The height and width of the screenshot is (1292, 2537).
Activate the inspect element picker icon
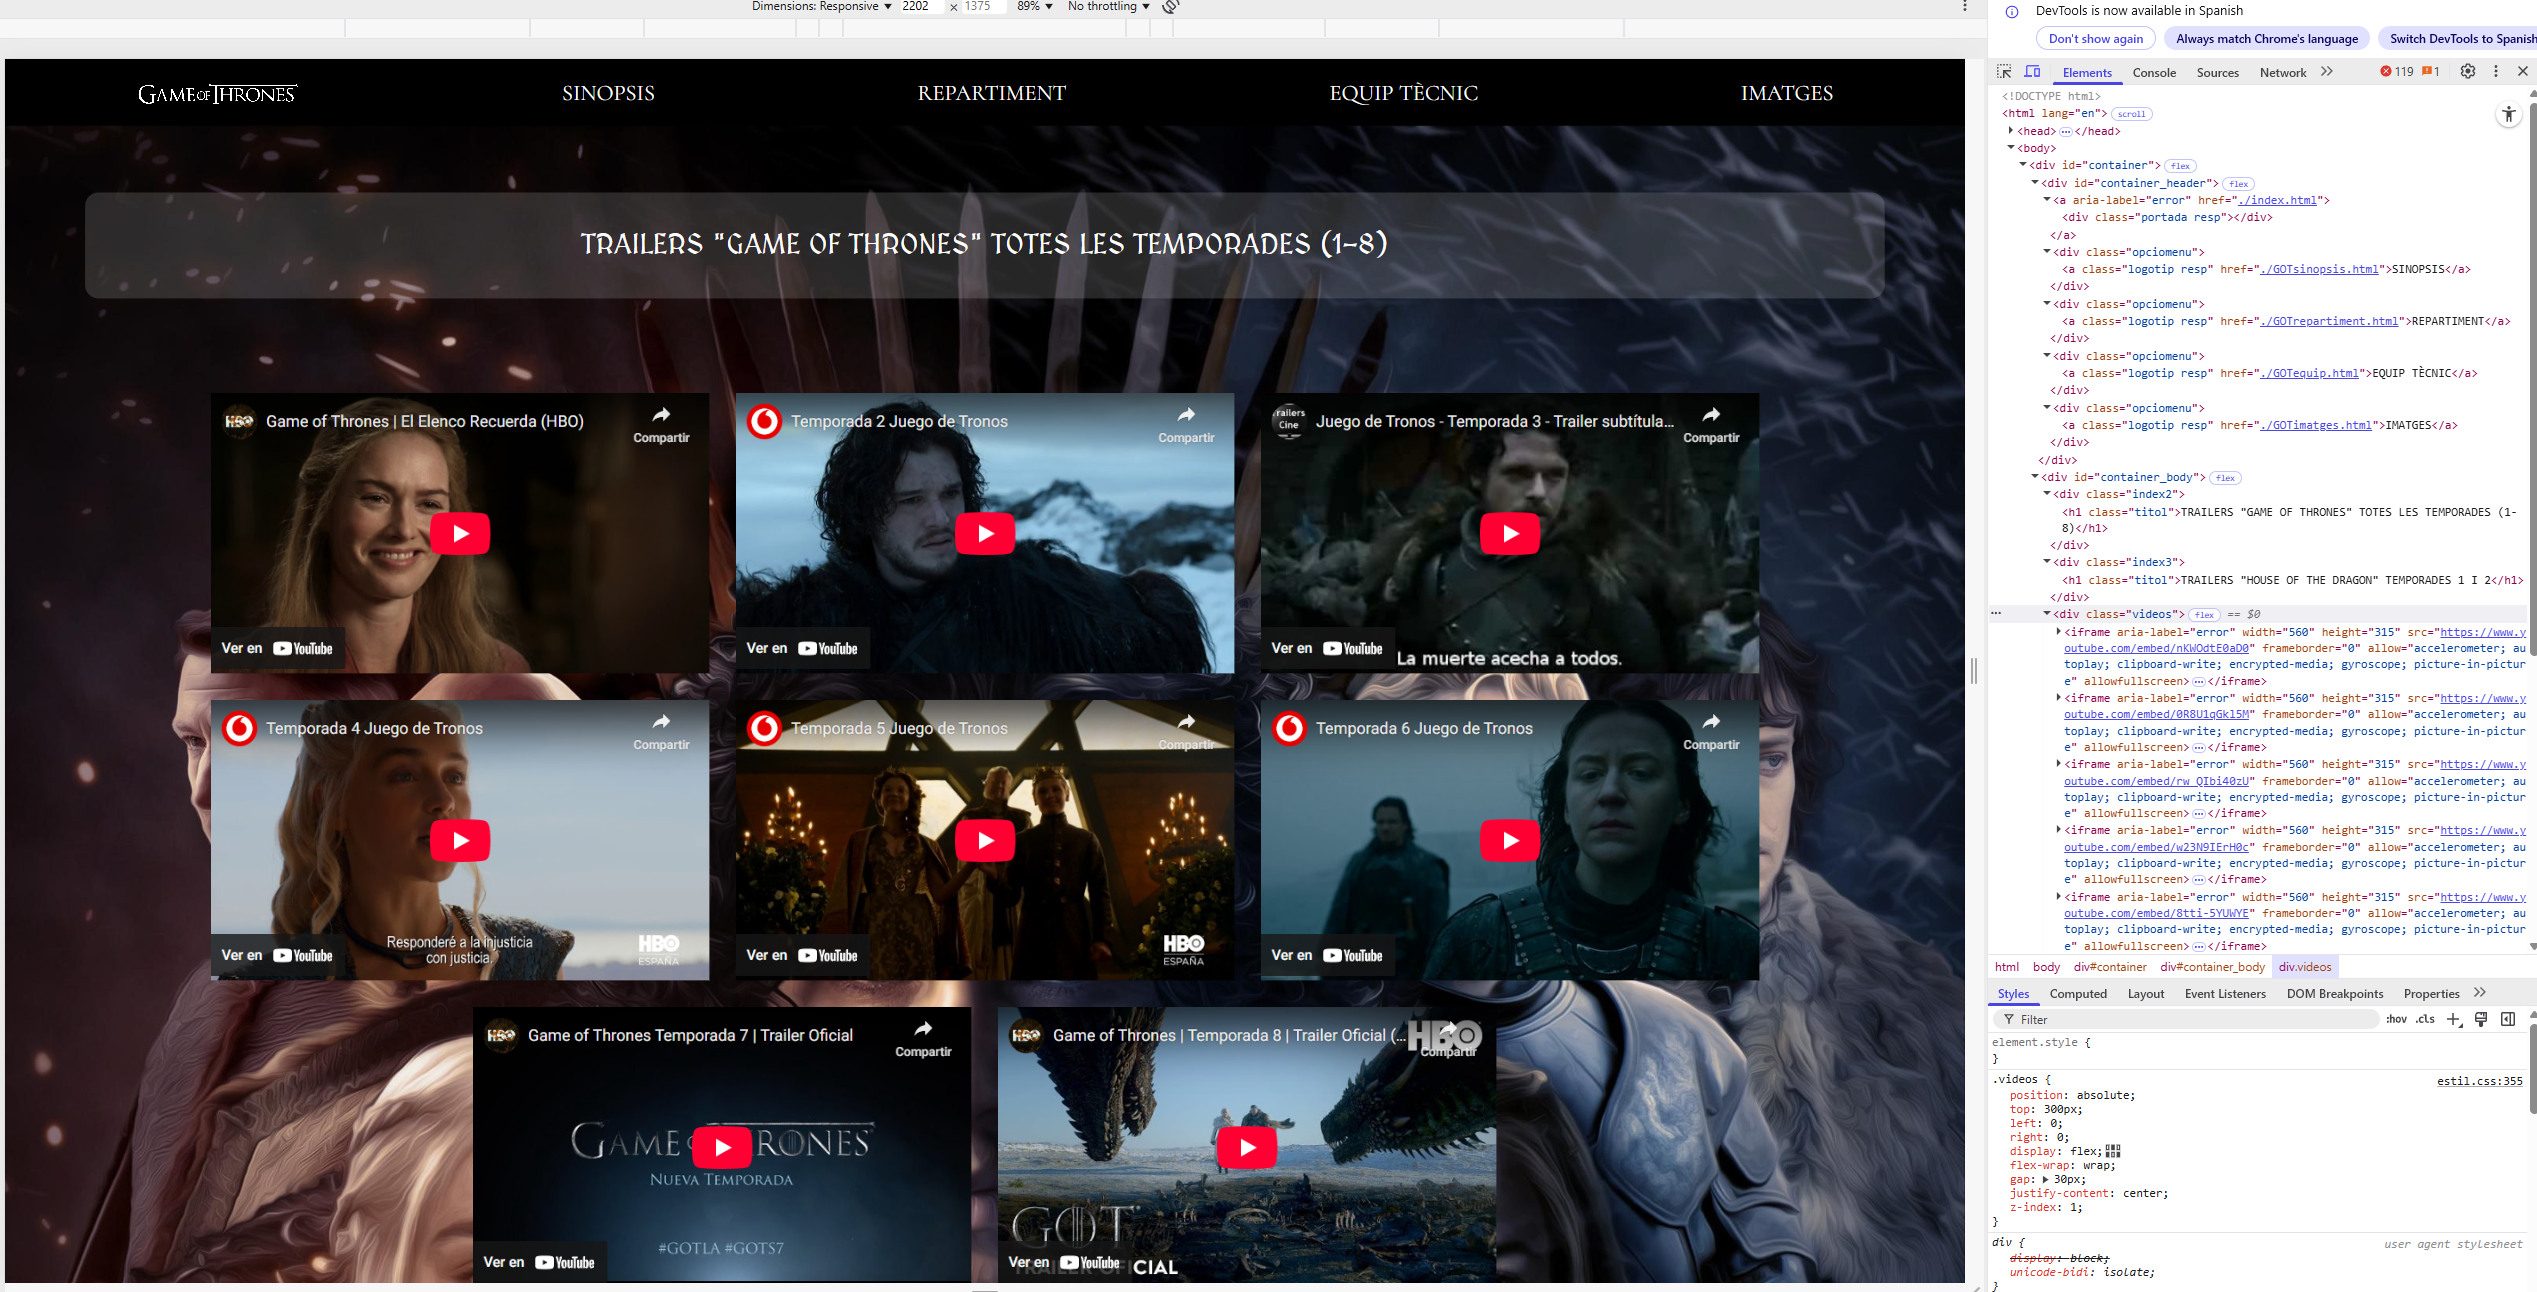[2004, 72]
